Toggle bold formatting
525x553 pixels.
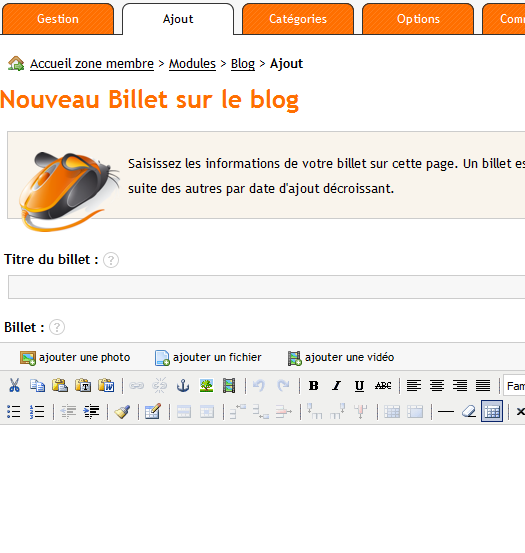point(313,385)
